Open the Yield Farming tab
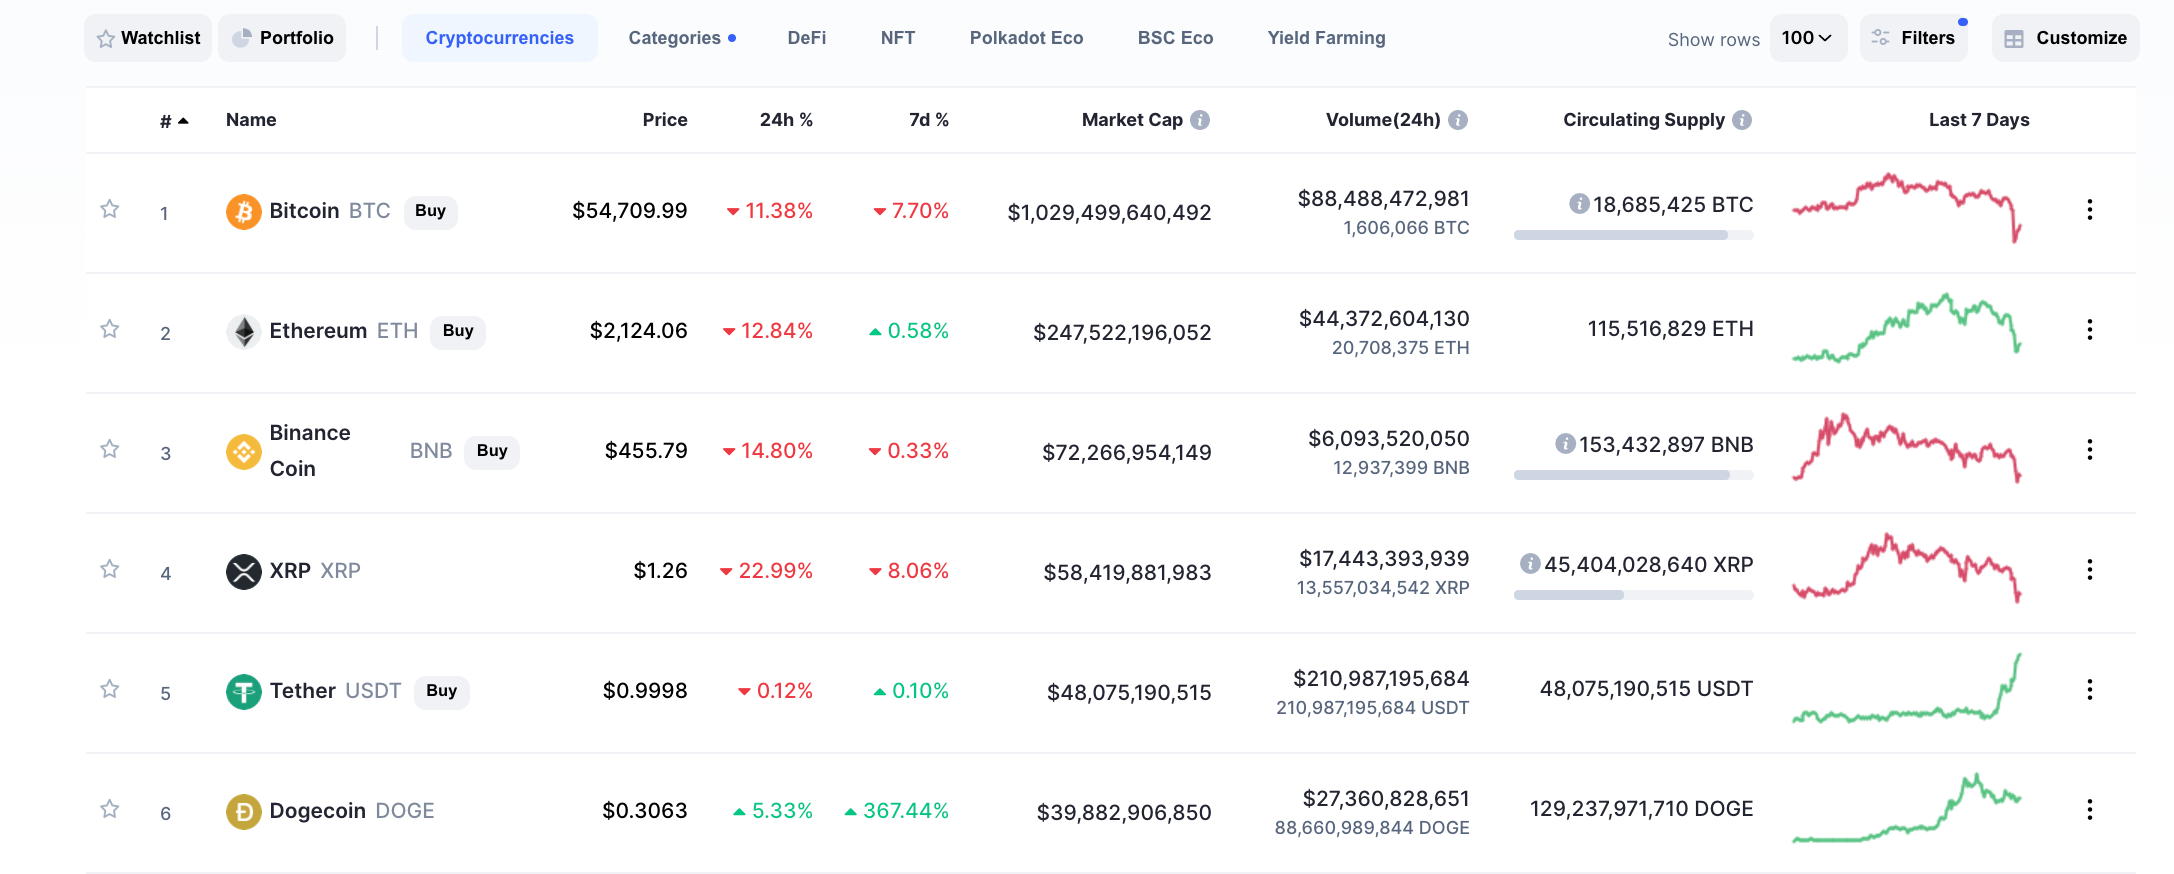2174x874 pixels. pyautogui.click(x=1326, y=38)
